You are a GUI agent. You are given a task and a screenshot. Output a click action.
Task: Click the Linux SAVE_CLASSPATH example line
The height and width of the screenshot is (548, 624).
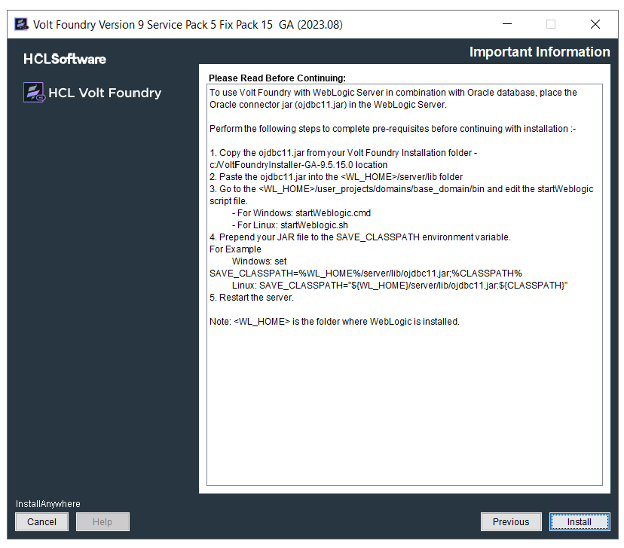400,285
